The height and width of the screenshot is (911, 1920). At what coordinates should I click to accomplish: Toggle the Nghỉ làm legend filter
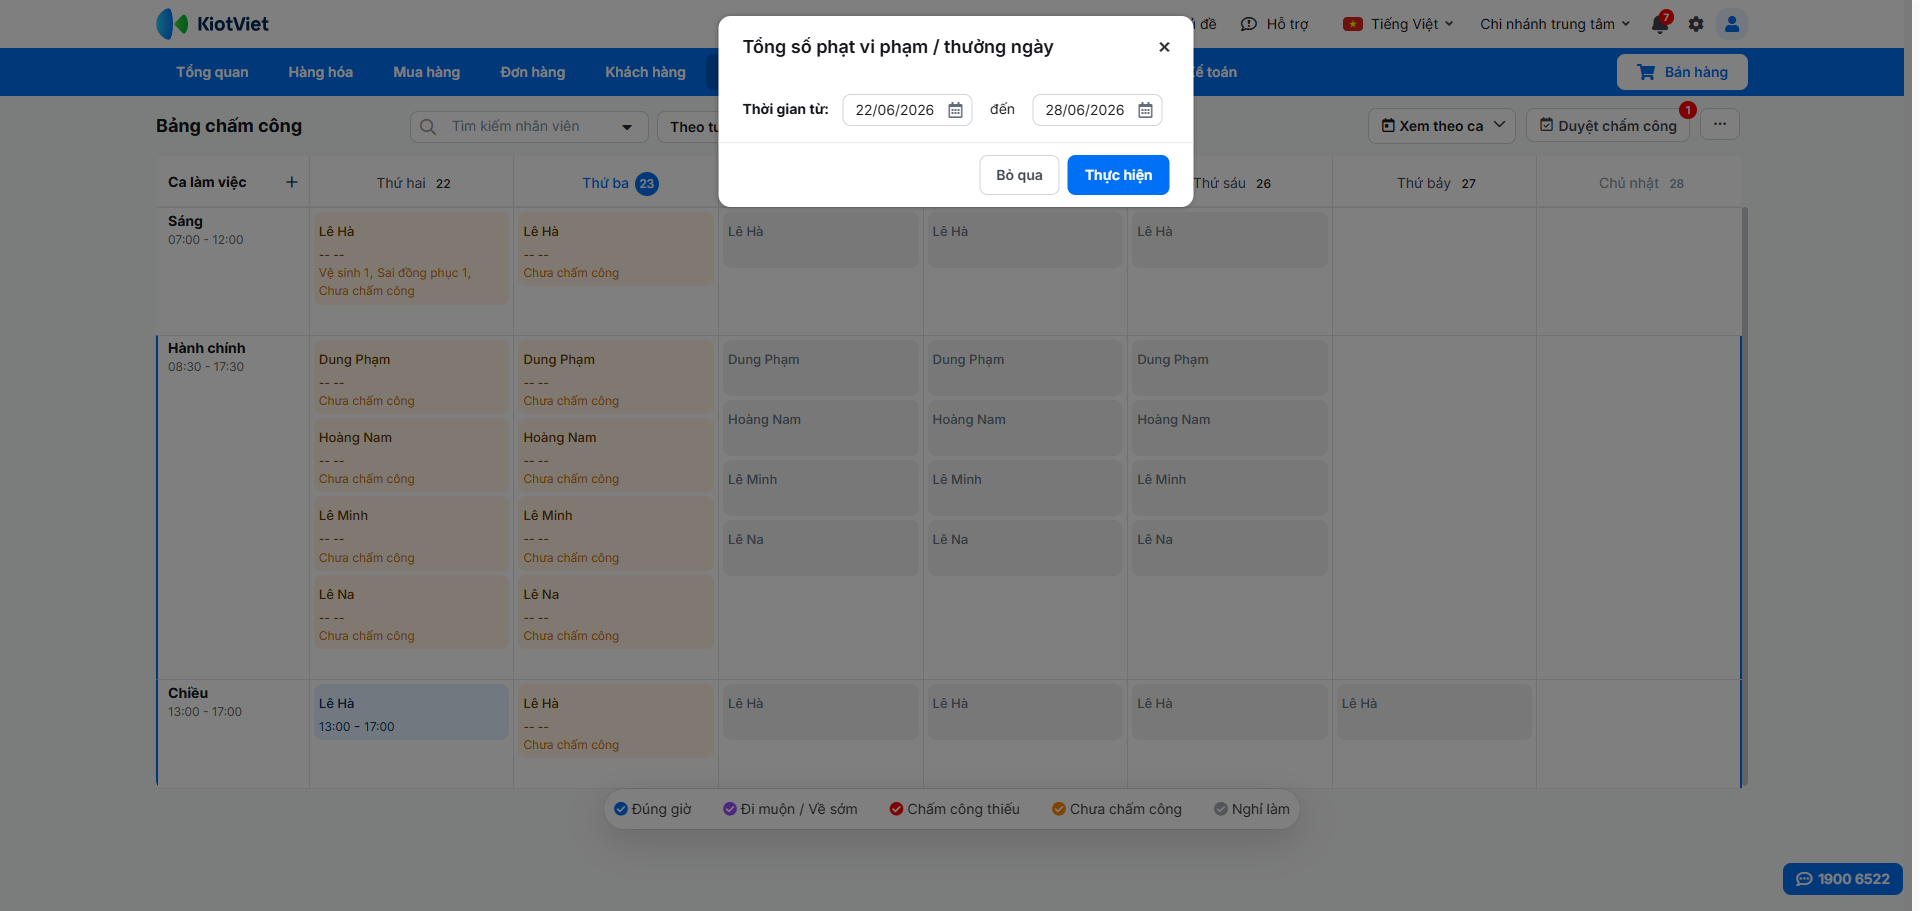pyautogui.click(x=1252, y=809)
